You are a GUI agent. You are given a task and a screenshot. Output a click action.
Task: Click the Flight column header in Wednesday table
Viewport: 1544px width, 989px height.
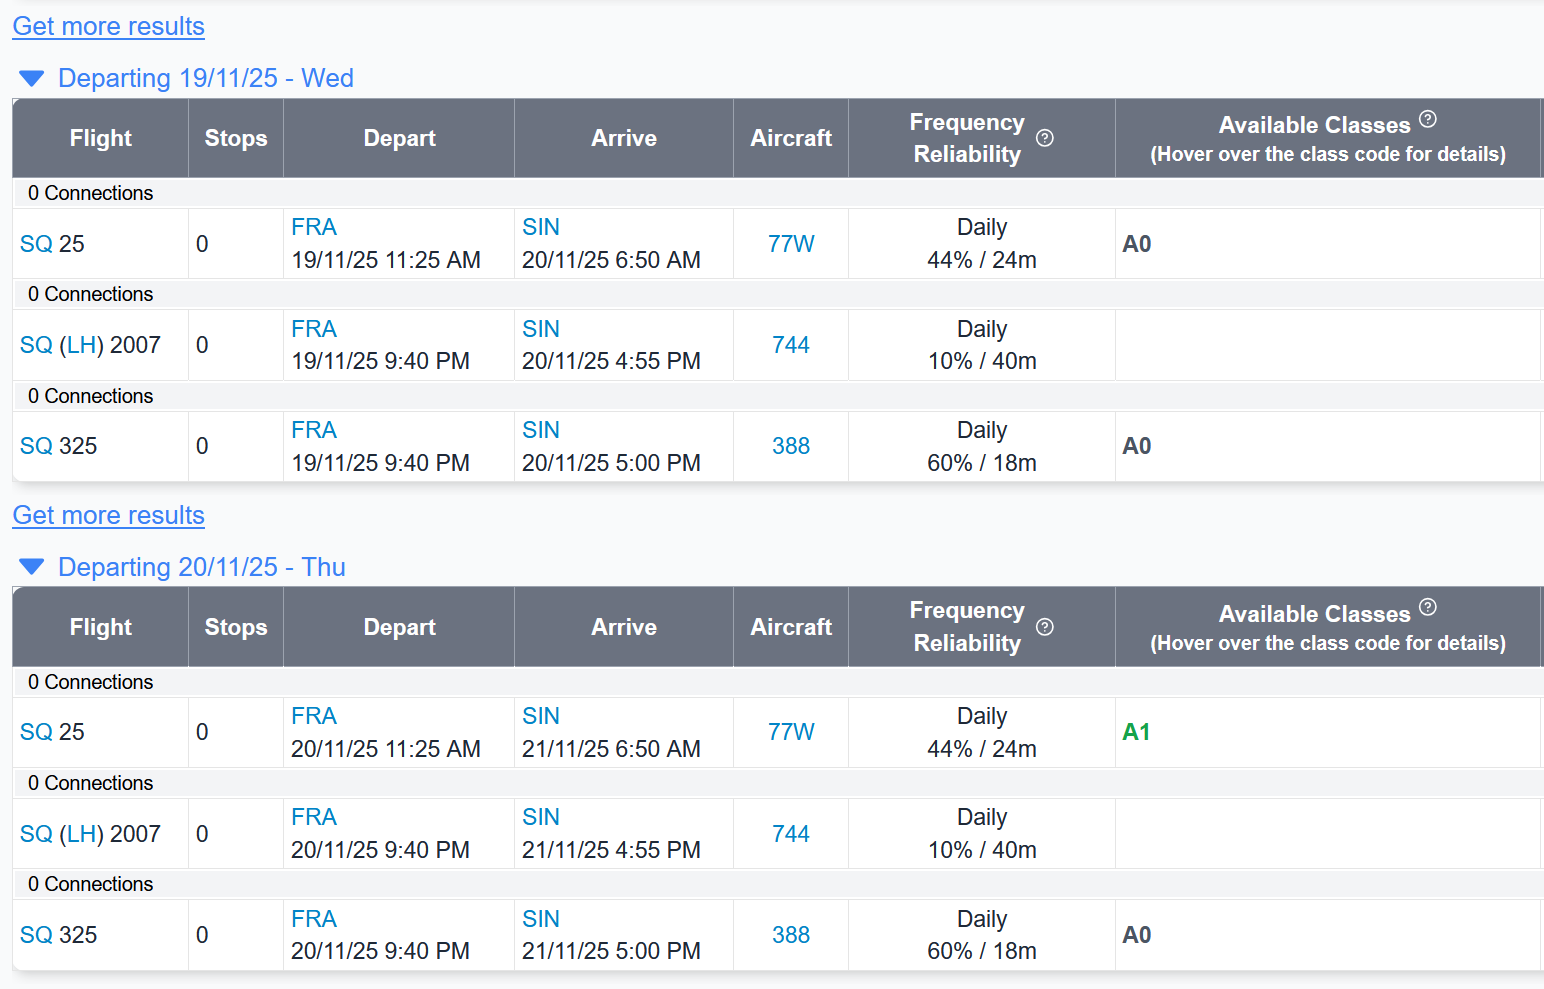pyautogui.click(x=100, y=138)
